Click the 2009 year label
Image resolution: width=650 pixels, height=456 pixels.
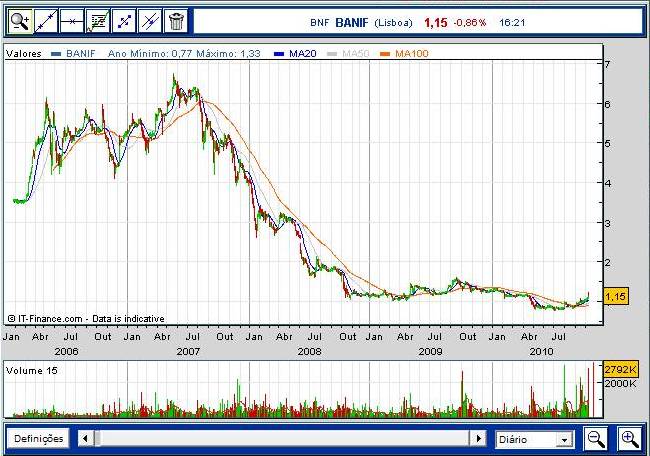(430, 352)
